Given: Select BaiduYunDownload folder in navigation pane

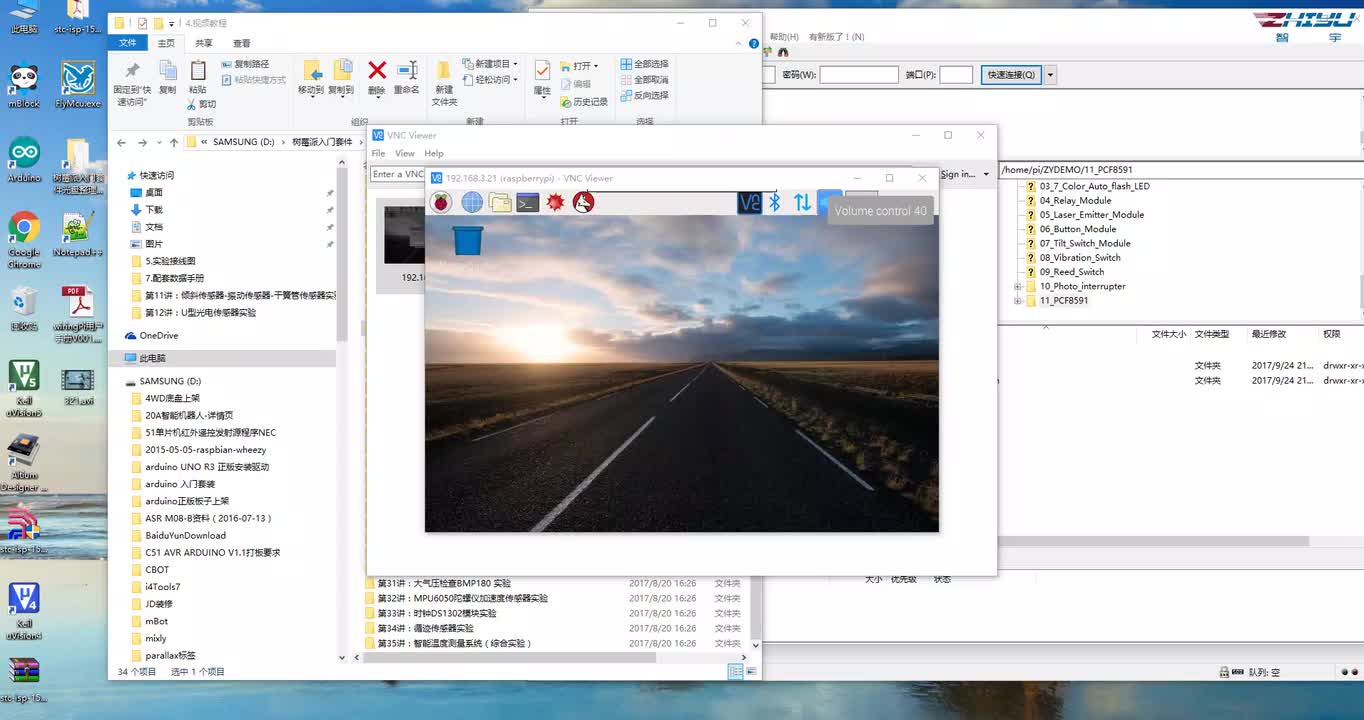Looking at the screenshot, I should click(x=178, y=536).
